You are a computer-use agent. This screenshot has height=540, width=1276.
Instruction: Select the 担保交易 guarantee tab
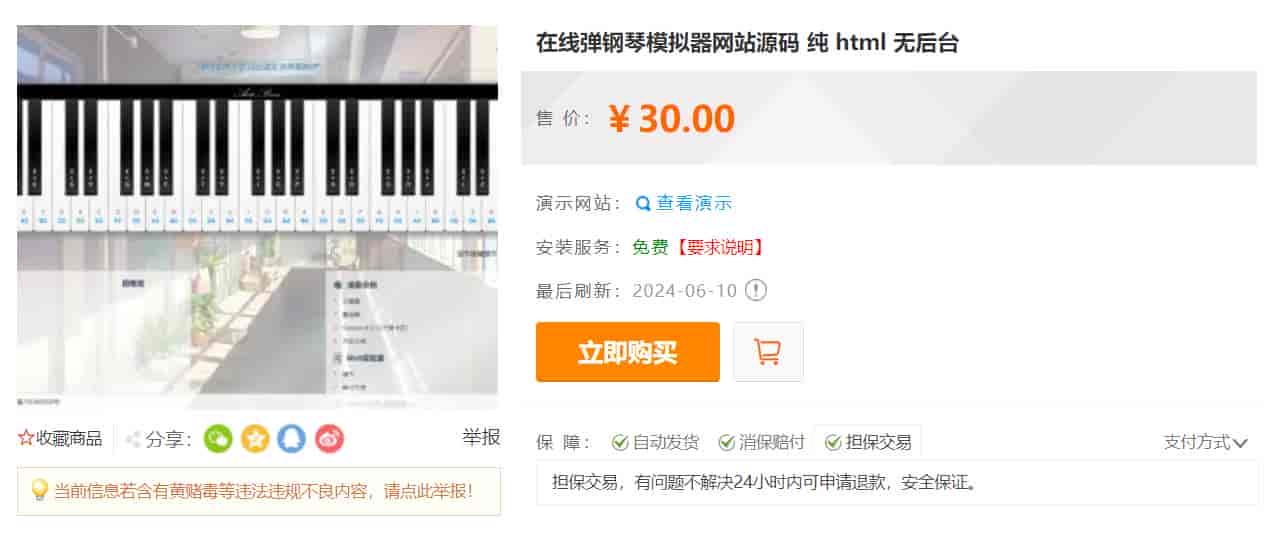pos(868,442)
